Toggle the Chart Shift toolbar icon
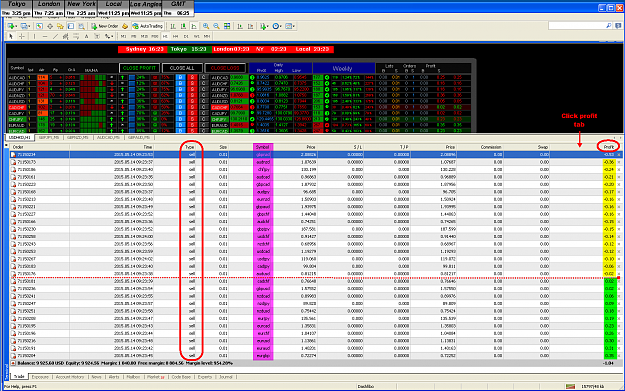This screenshot has height=391, width=625. 250,26
